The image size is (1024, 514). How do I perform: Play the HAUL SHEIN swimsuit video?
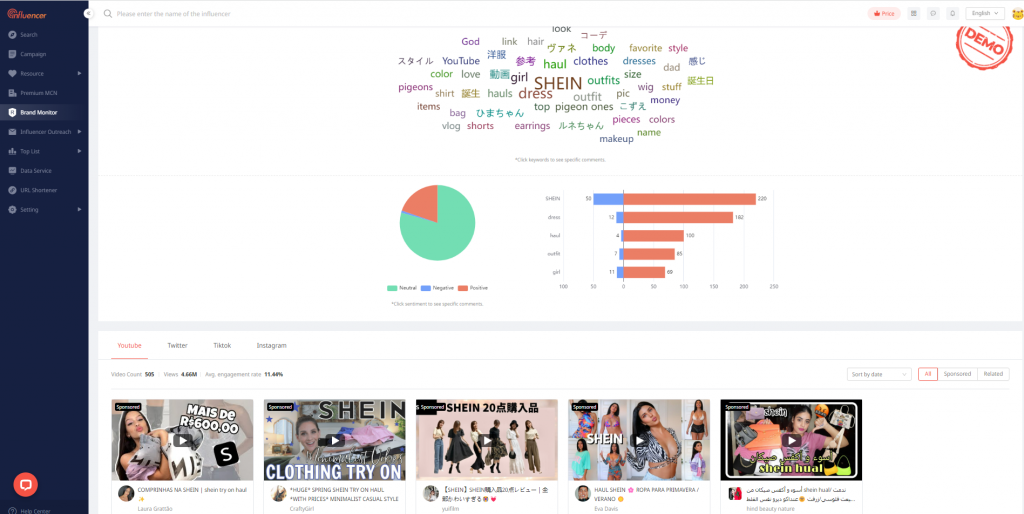pyautogui.click(x=639, y=440)
